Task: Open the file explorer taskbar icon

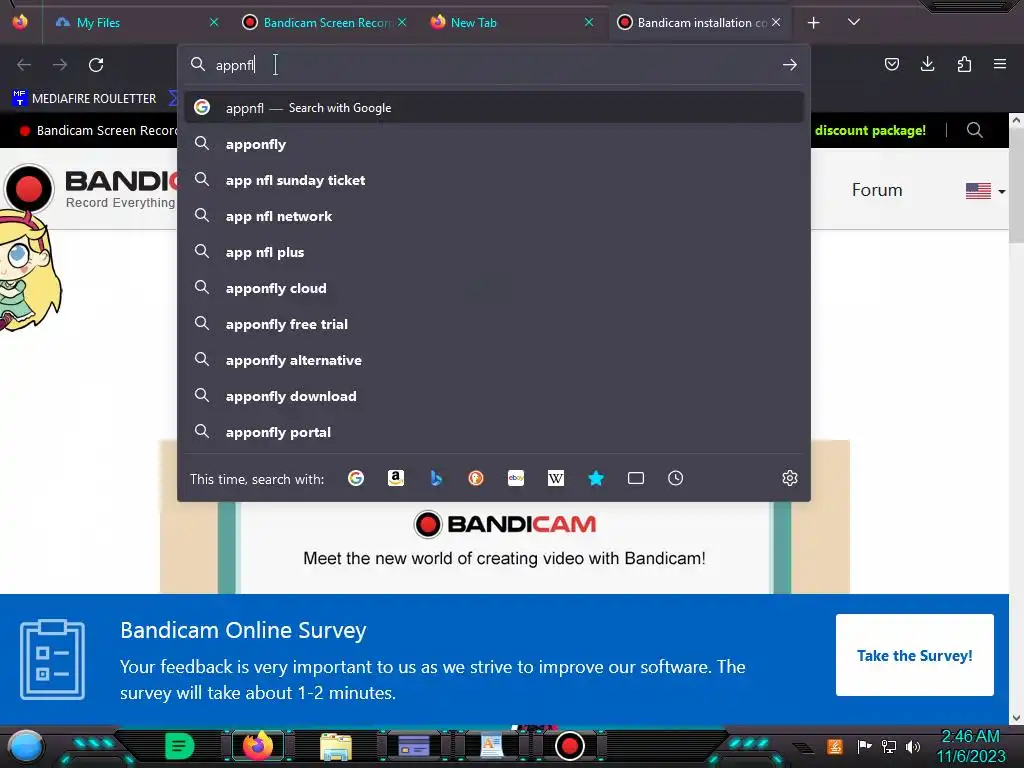Action: (x=336, y=746)
